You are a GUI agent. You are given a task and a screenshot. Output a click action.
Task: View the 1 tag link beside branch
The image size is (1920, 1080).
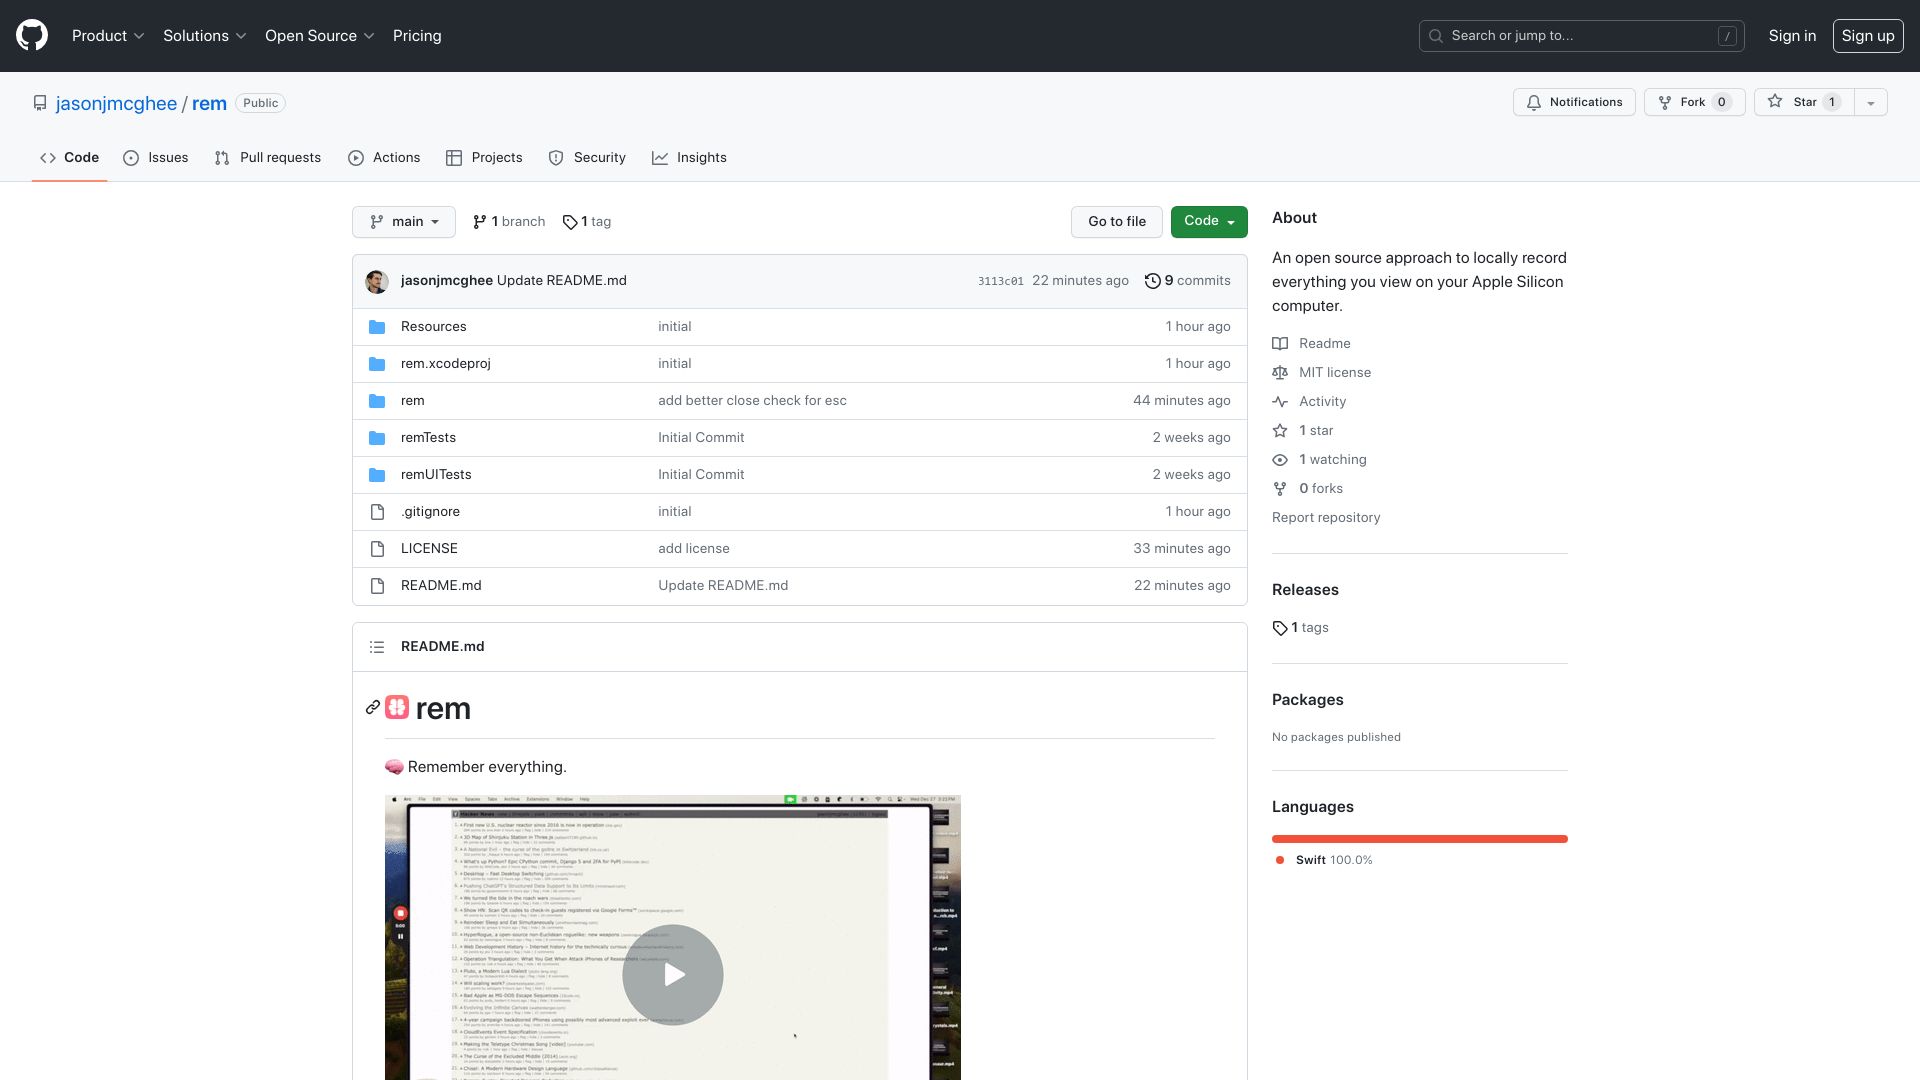click(x=587, y=222)
